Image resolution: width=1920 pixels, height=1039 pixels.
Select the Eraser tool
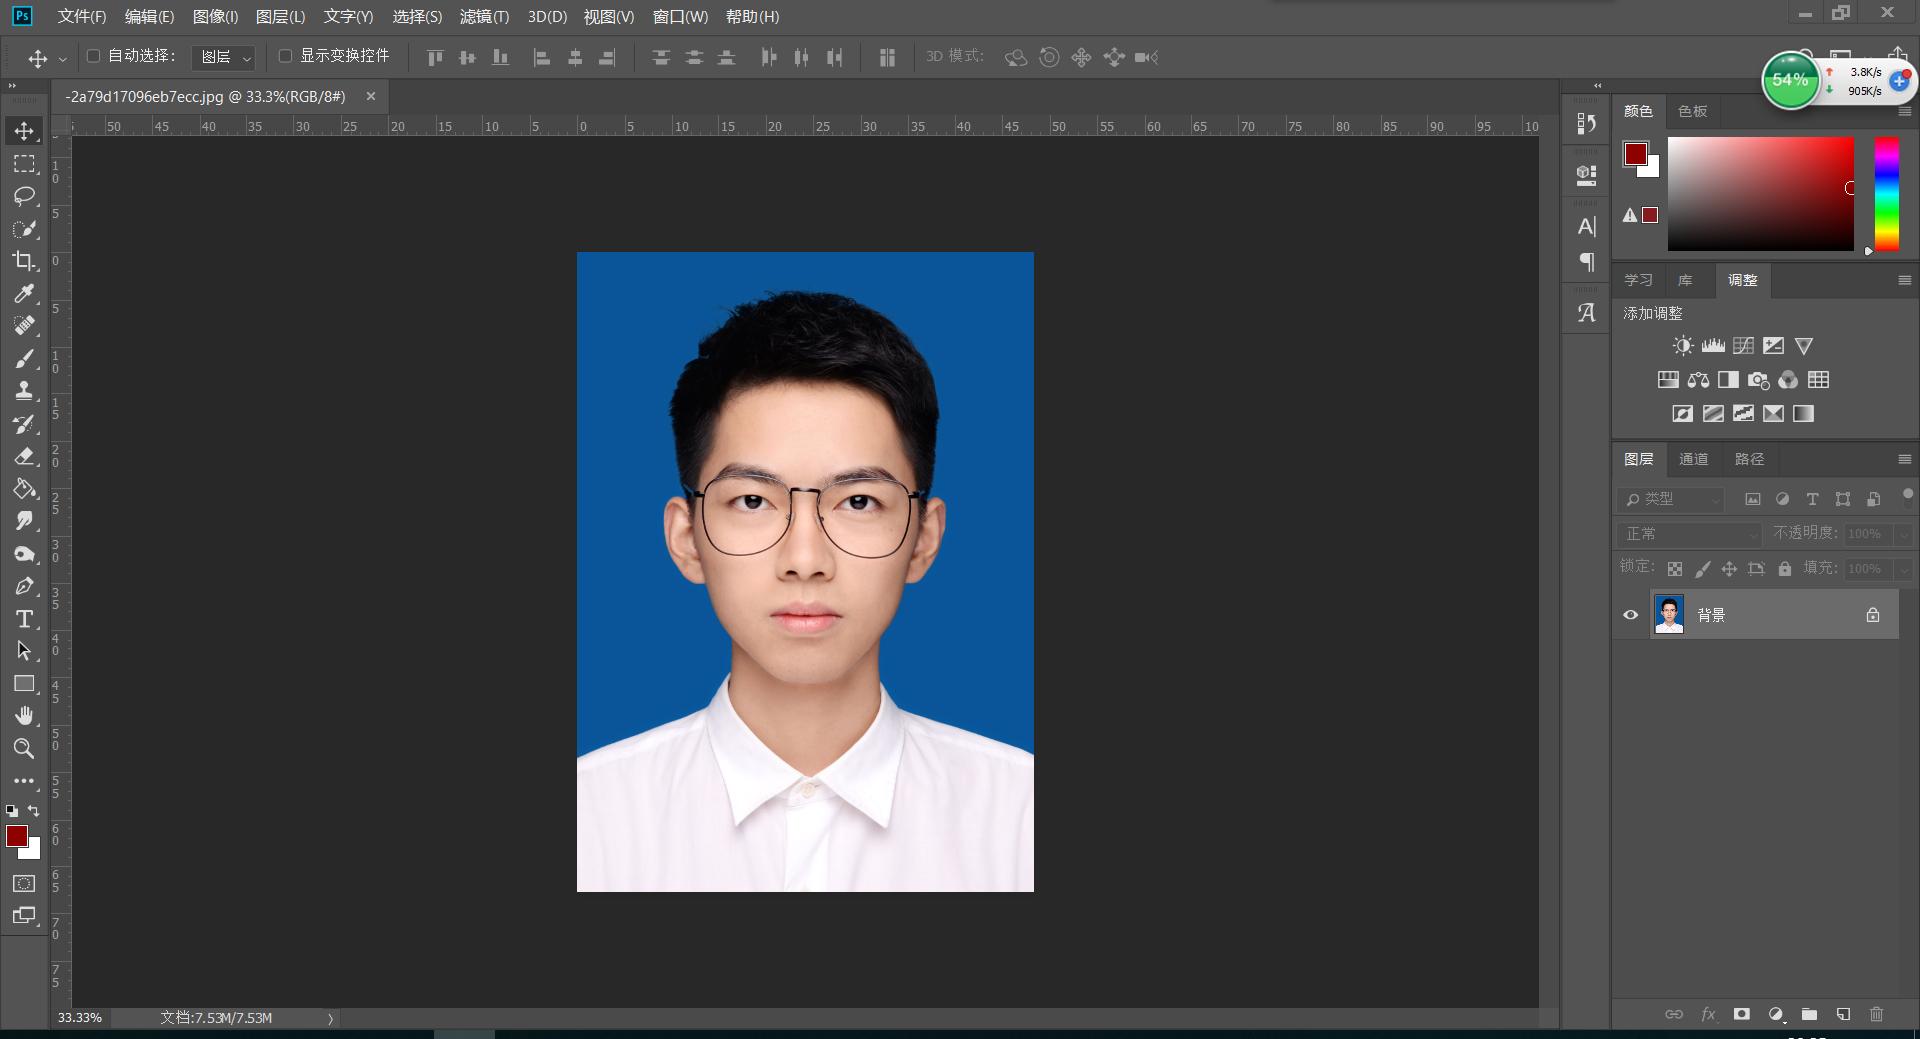[24, 457]
